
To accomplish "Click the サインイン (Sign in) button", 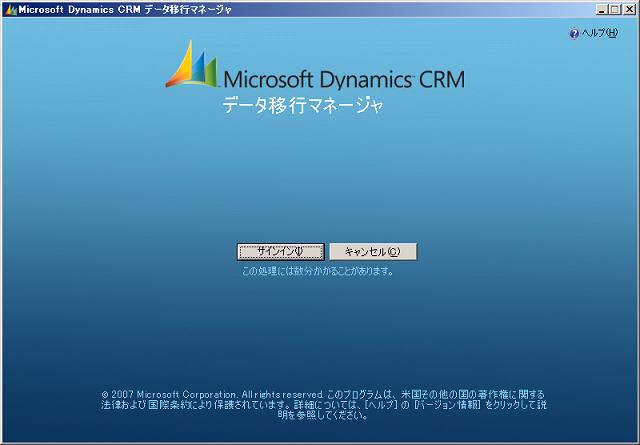I will [281, 252].
